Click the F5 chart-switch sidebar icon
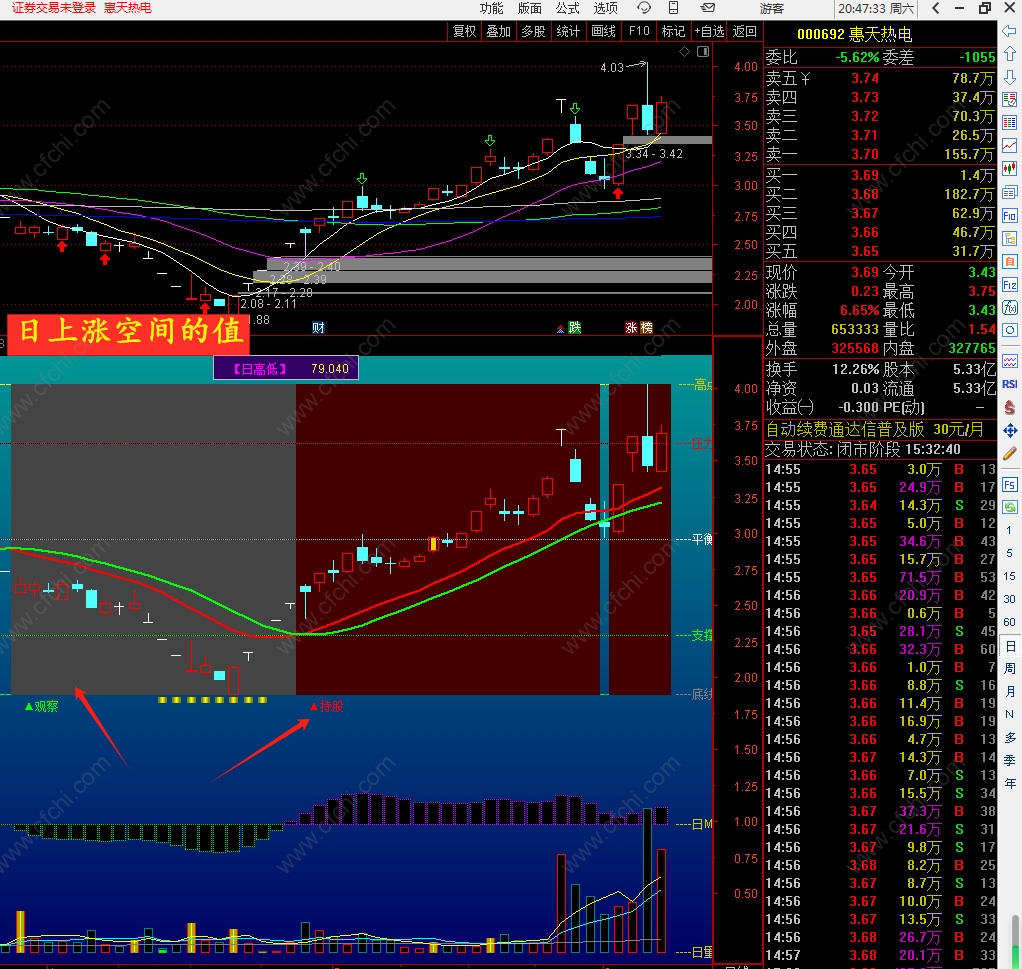This screenshot has width=1022, height=969. 1010,485
